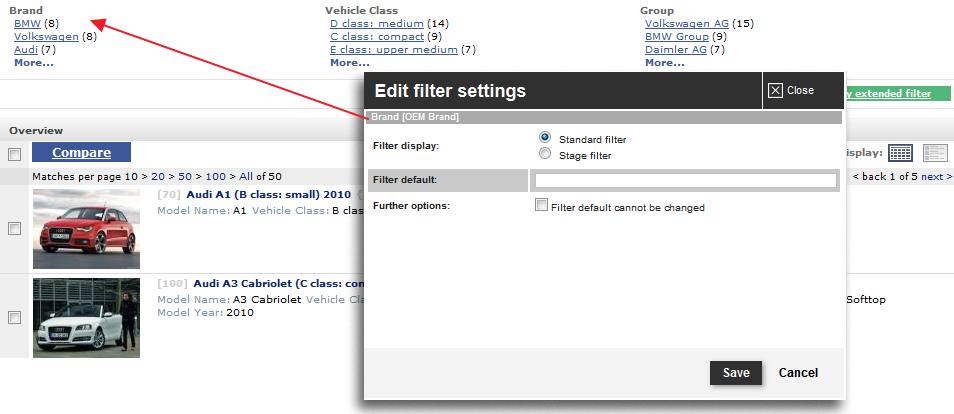
Task: Check the Audi A1 row checkbox
Action: pyautogui.click(x=15, y=228)
